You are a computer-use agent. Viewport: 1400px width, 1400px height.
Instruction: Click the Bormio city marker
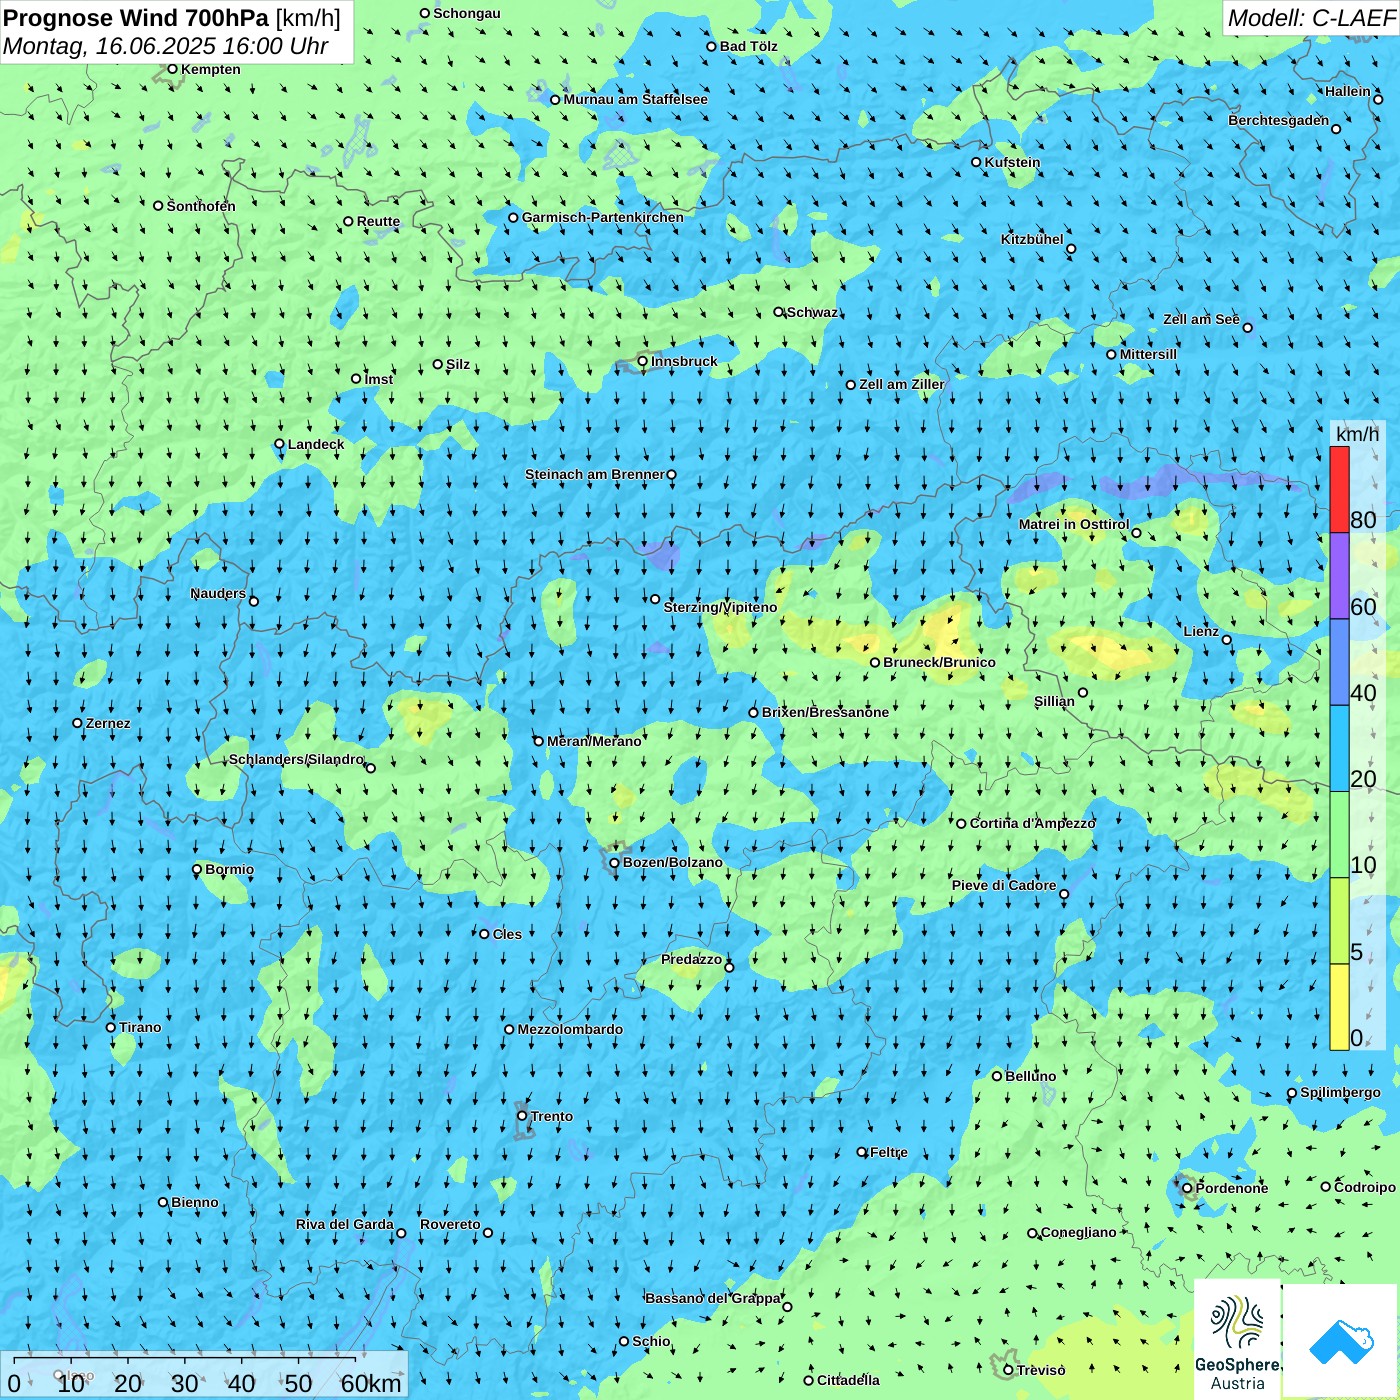click(197, 869)
